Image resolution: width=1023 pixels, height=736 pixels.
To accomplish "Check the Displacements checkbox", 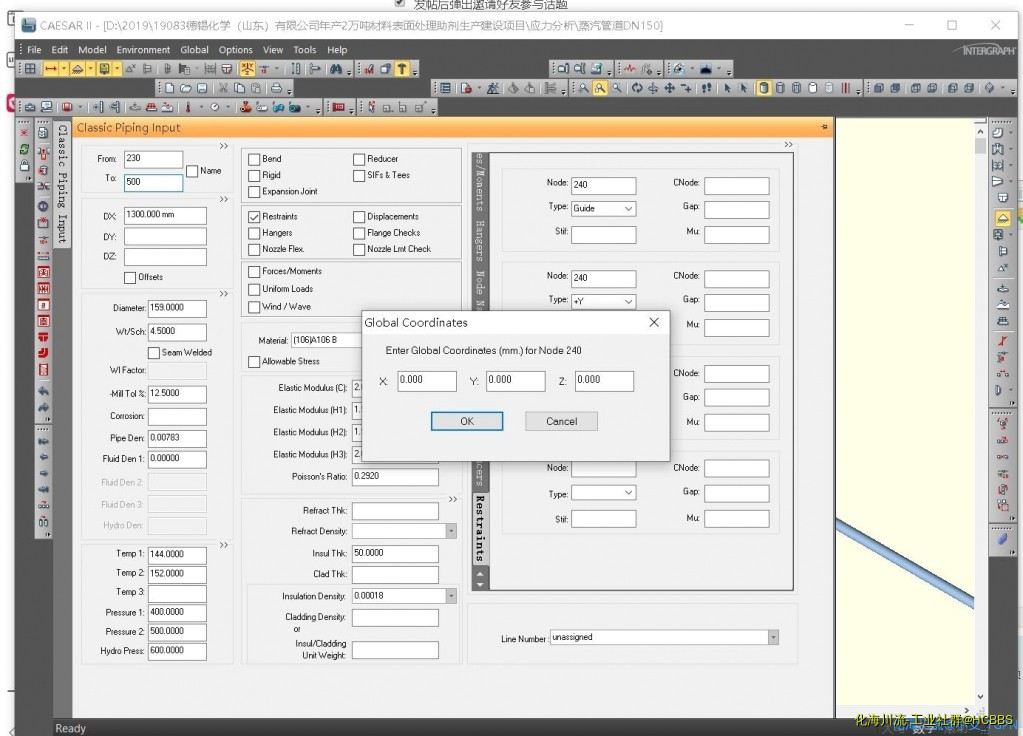I will (x=359, y=217).
